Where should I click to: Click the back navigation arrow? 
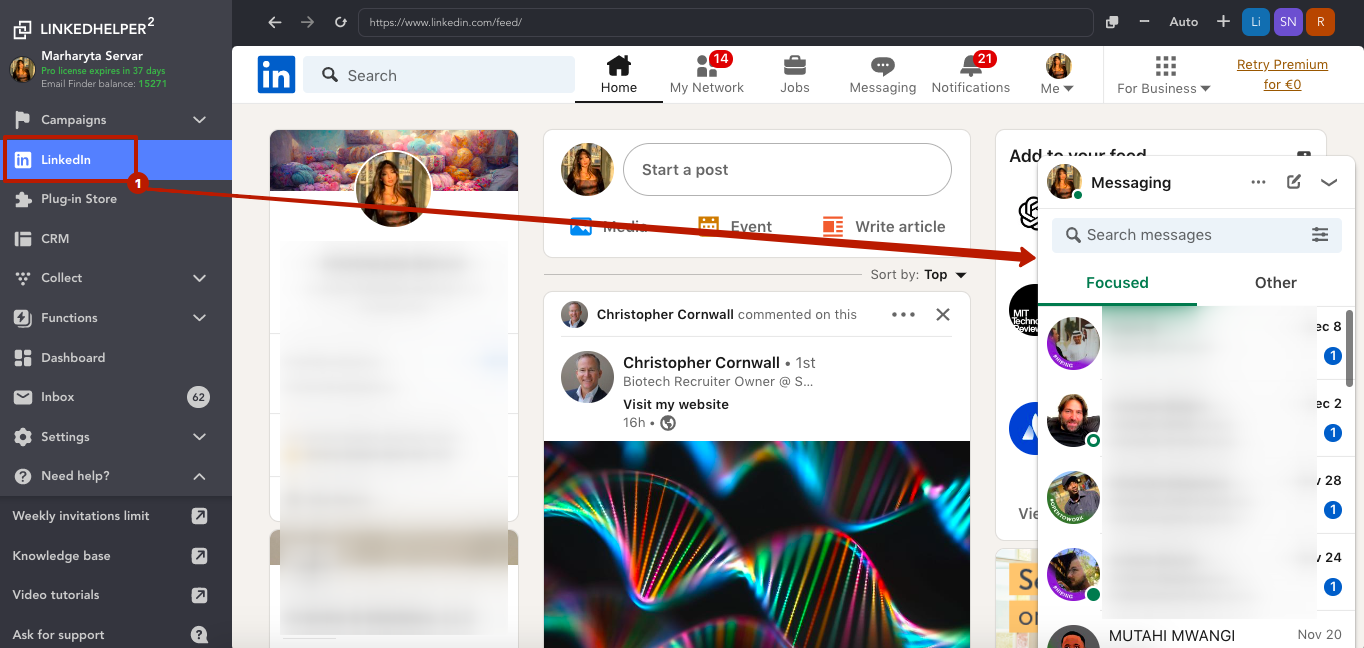point(273,21)
